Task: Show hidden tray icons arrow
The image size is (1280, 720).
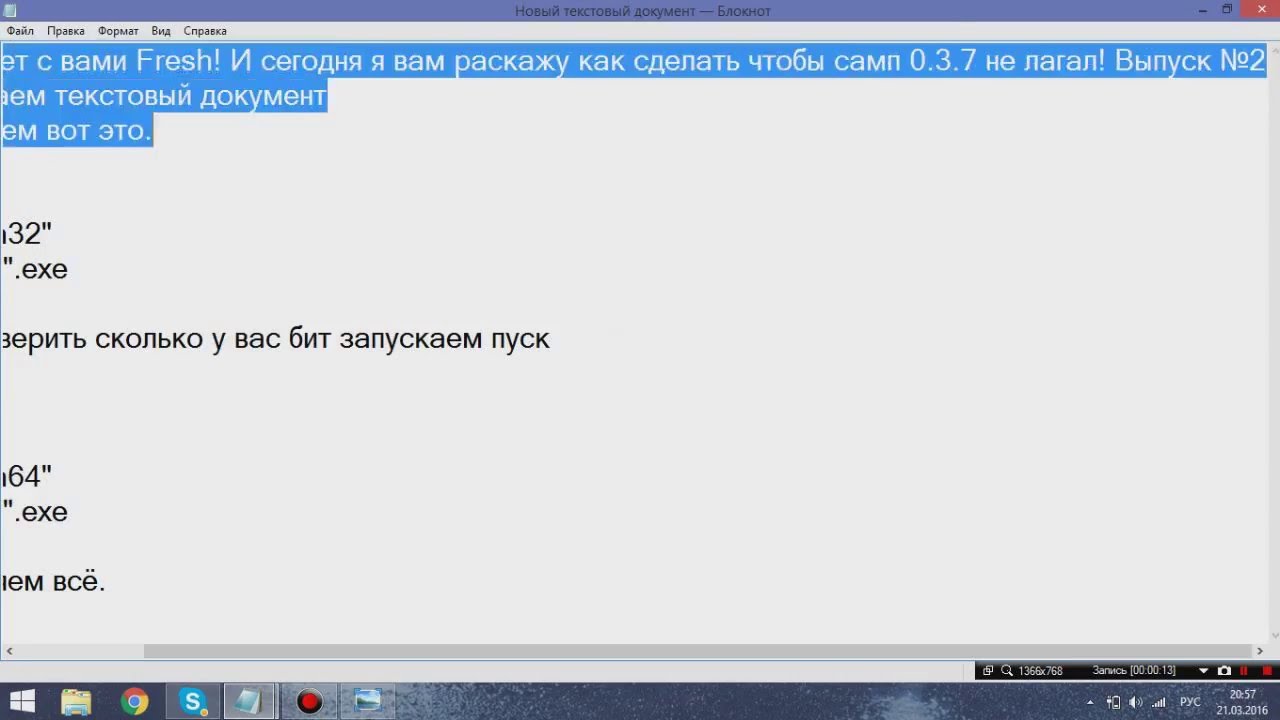Action: coord(1090,703)
